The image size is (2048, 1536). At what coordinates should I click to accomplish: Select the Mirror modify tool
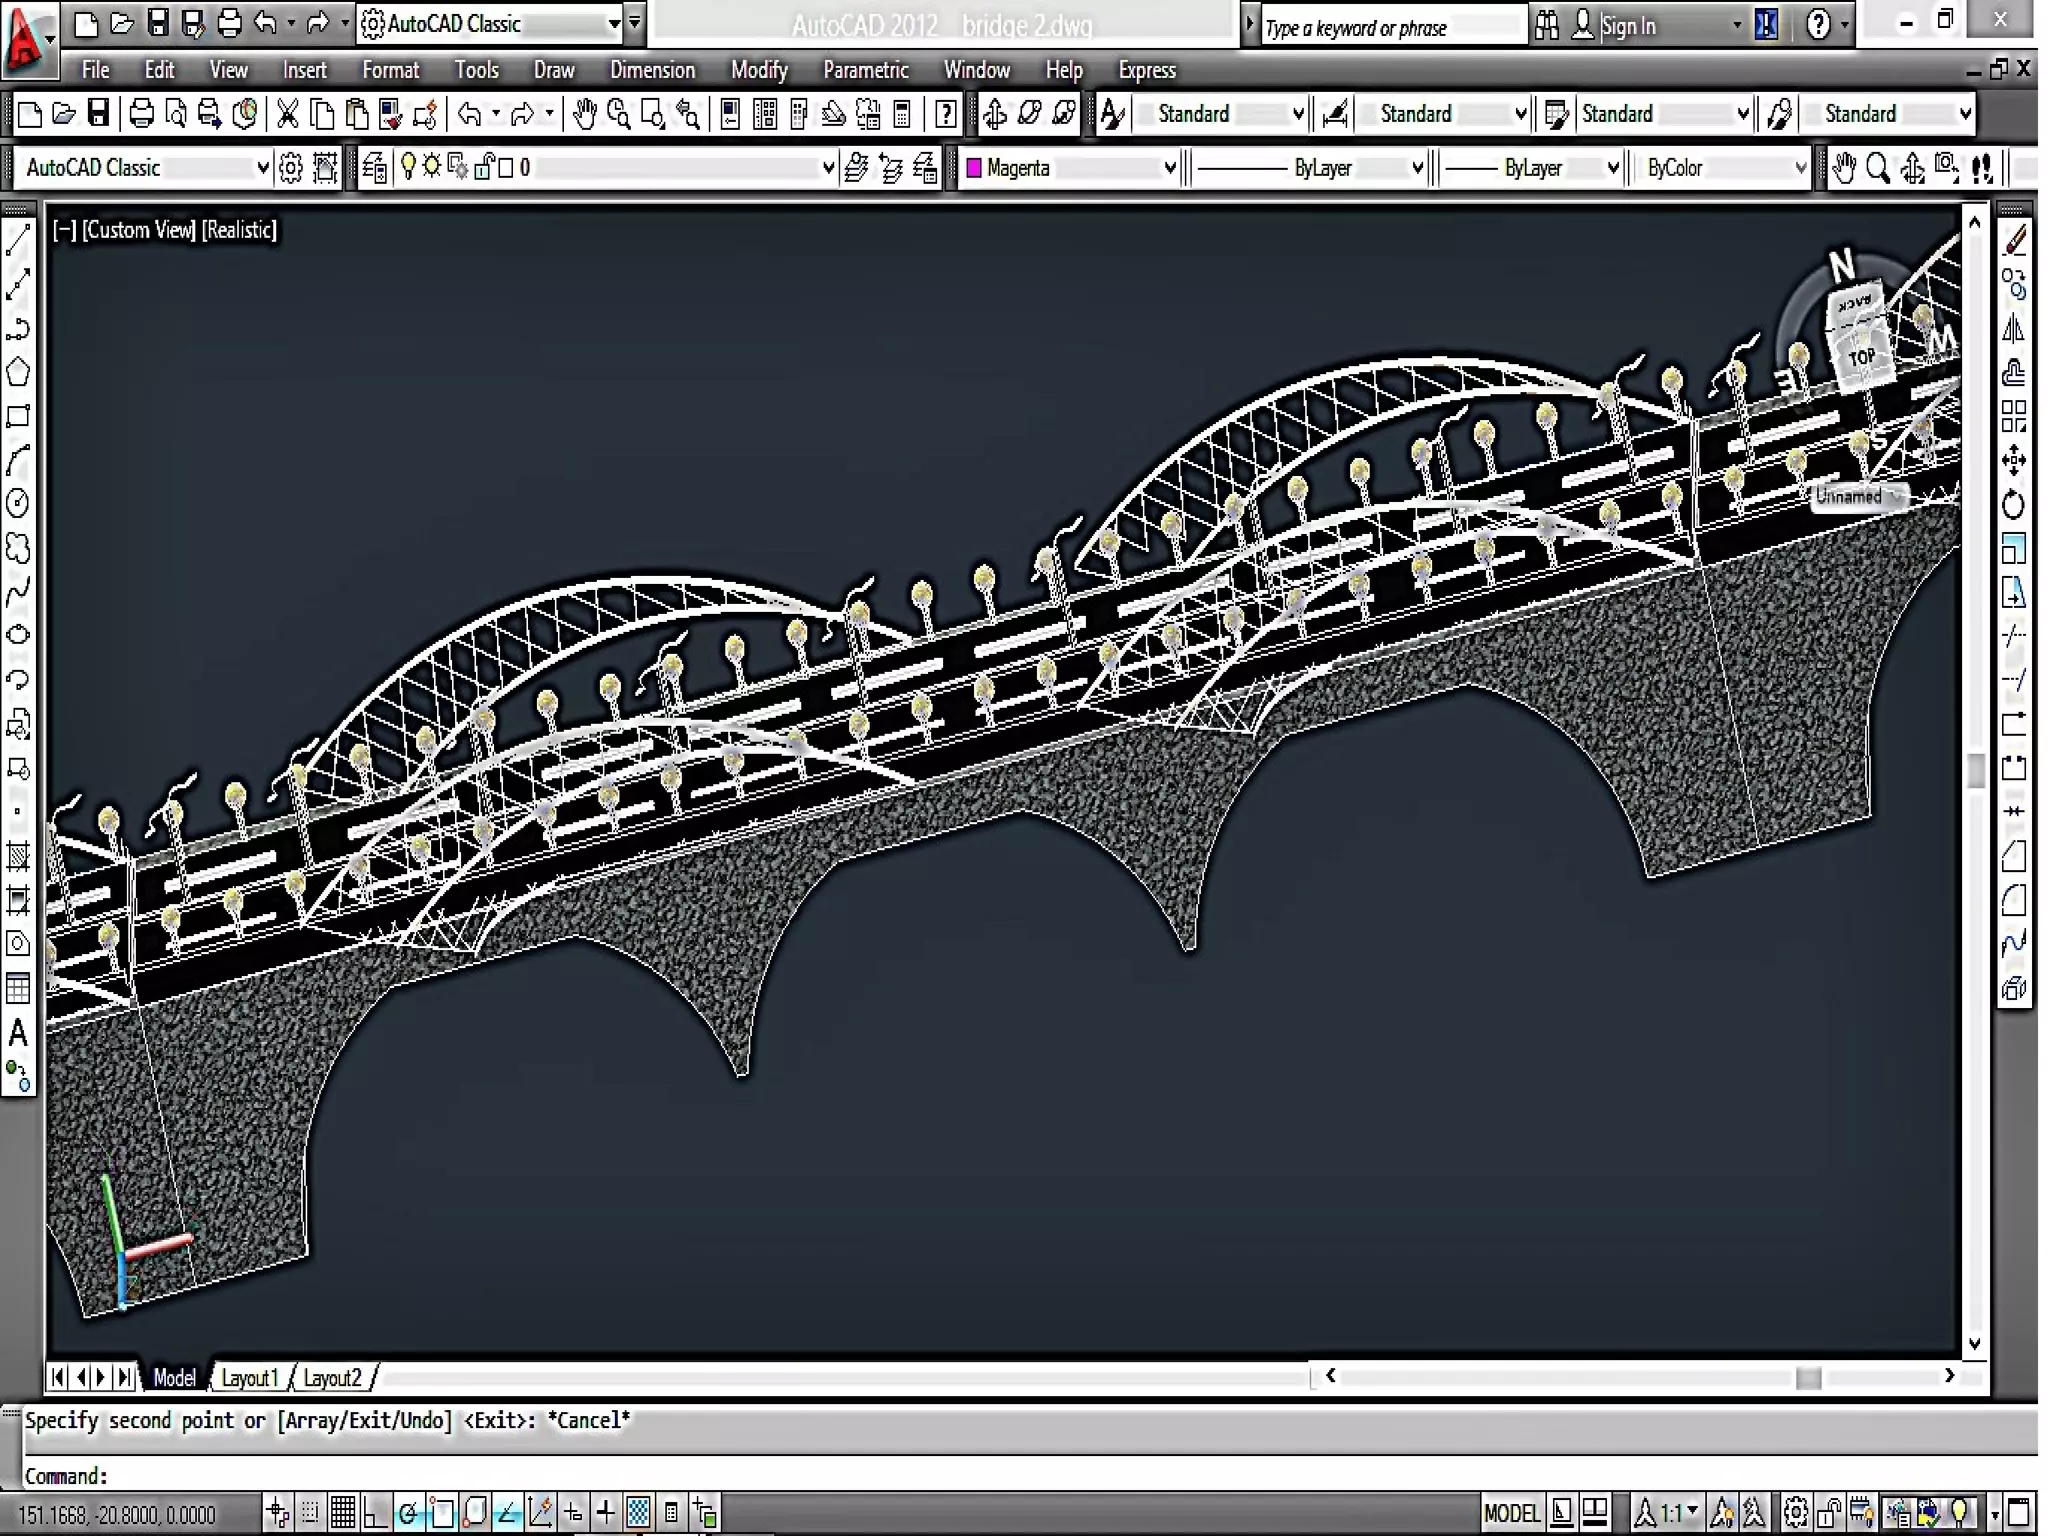coord(2014,329)
